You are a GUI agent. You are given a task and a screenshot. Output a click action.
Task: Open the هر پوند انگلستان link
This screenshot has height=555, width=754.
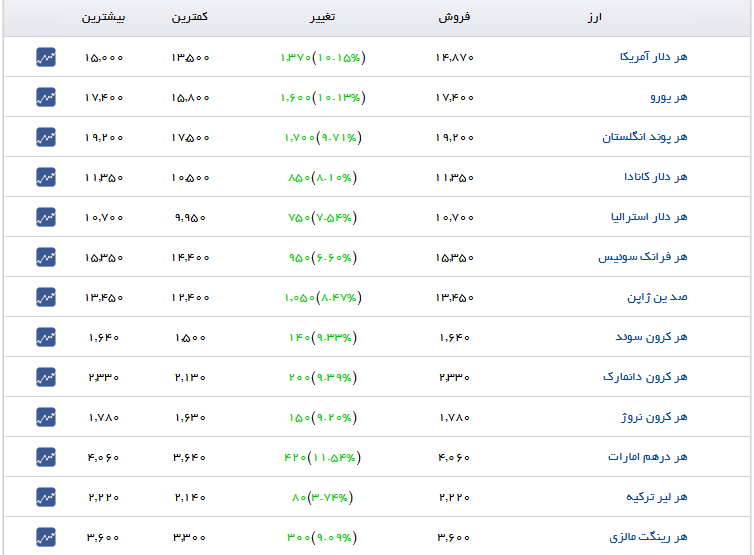coord(645,137)
